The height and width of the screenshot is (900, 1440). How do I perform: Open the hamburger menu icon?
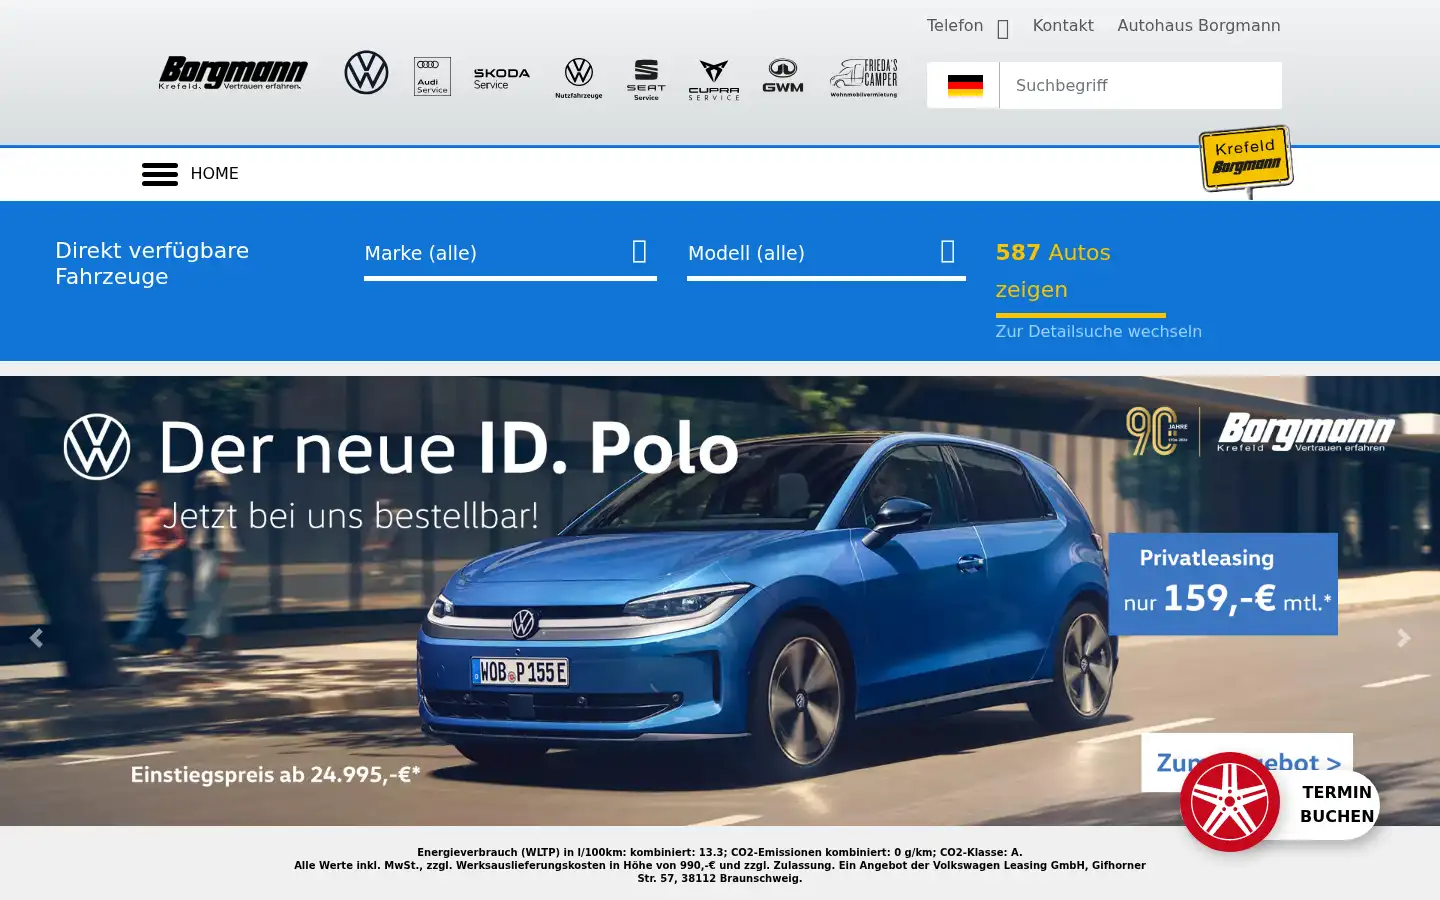[x=160, y=174]
